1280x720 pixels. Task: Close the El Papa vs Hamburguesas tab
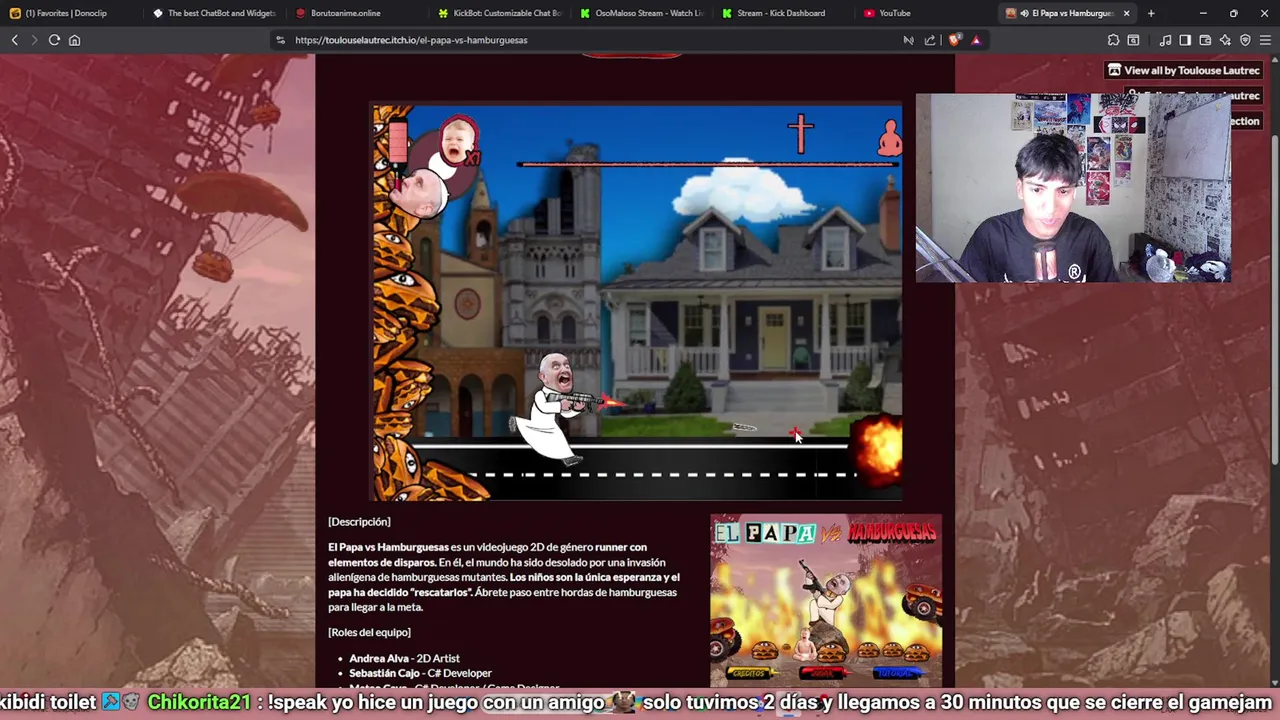pyautogui.click(x=1127, y=13)
